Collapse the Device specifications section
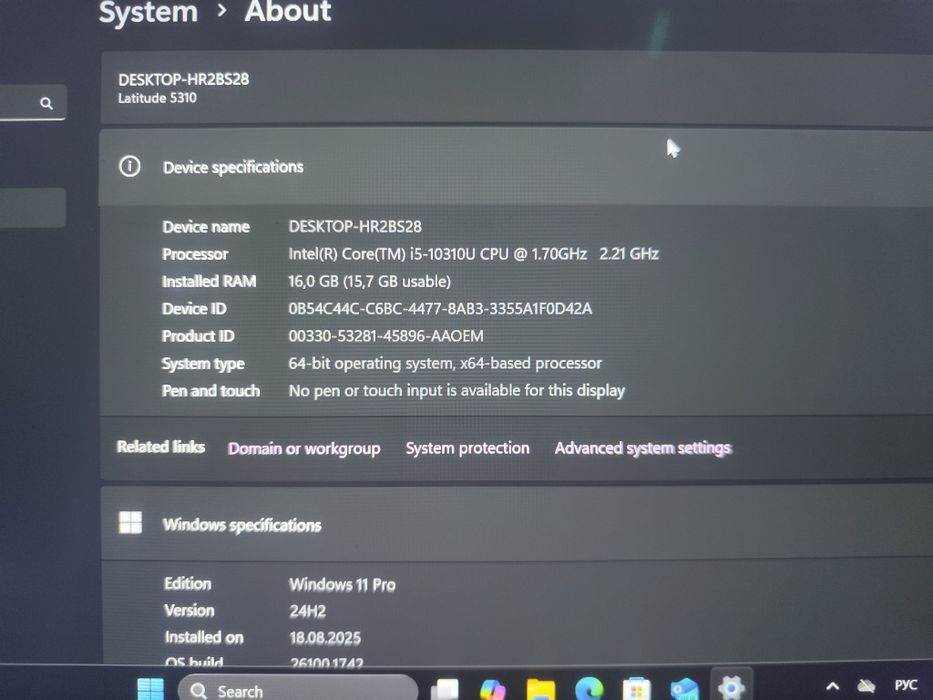 [516, 167]
